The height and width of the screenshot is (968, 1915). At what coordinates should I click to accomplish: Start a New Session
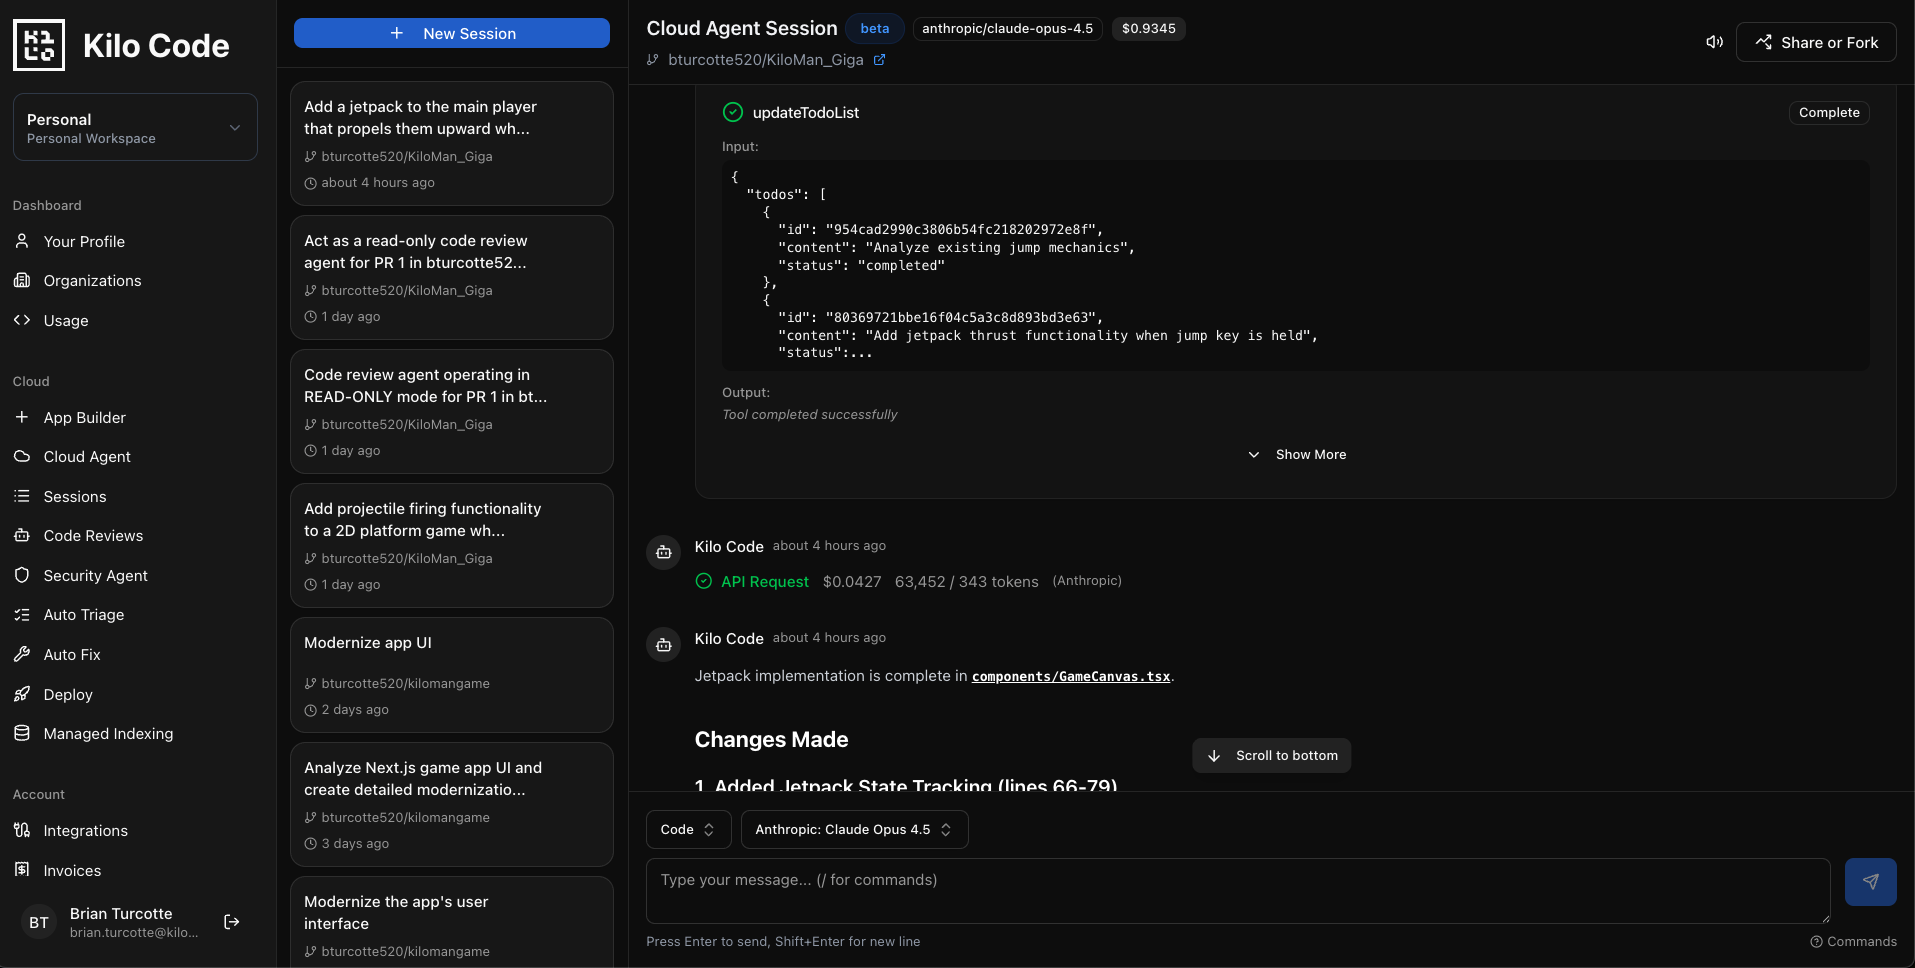click(x=451, y=33)
